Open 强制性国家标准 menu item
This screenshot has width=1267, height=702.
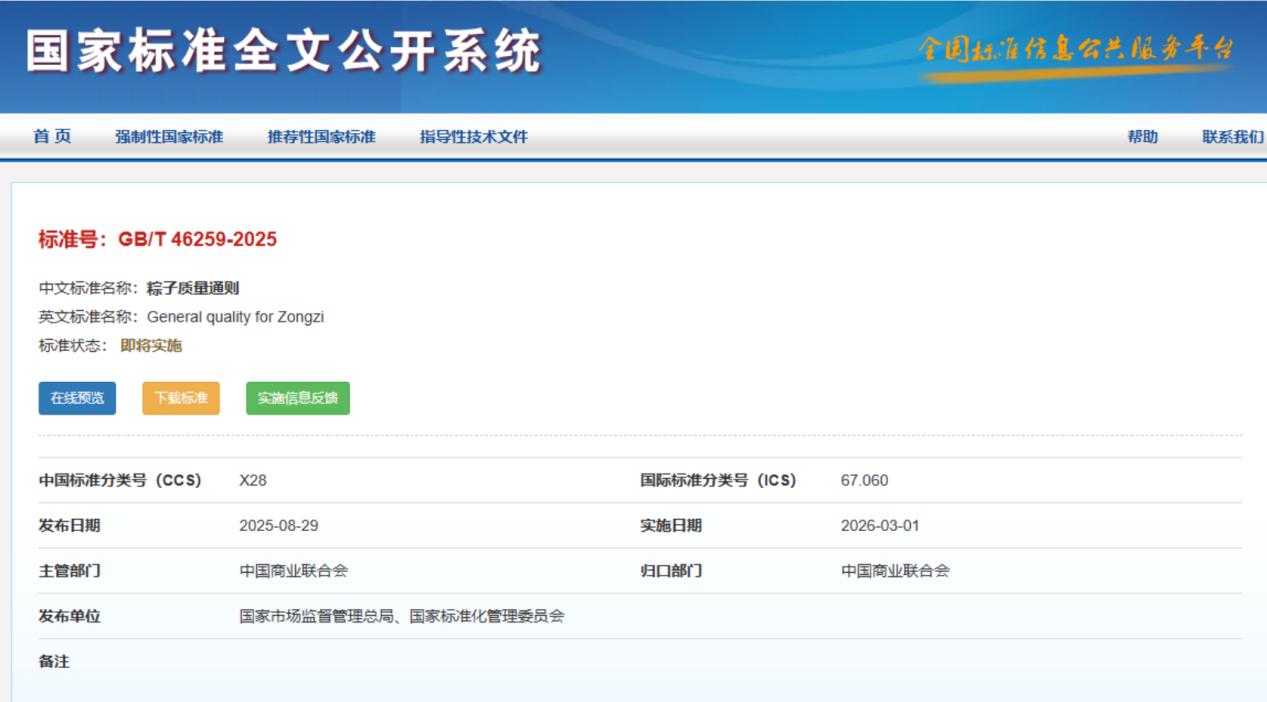(169, 137)
